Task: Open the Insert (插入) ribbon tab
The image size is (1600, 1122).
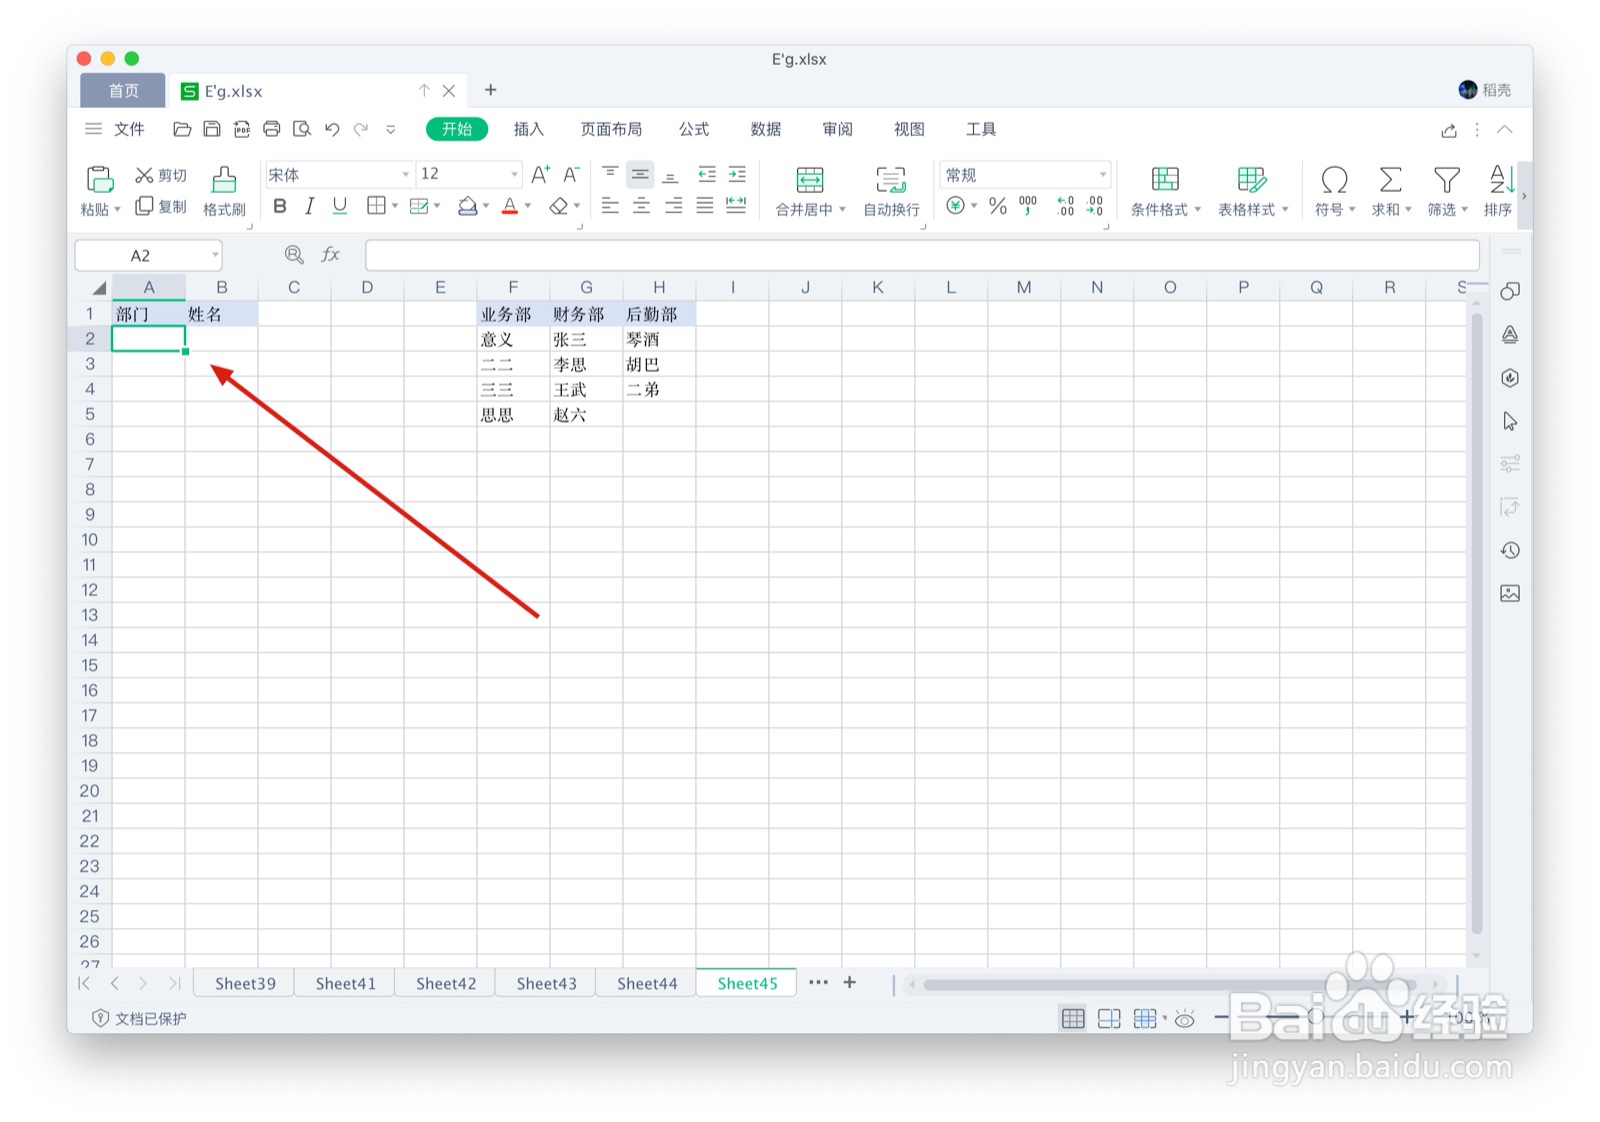Action: (528, 129)
